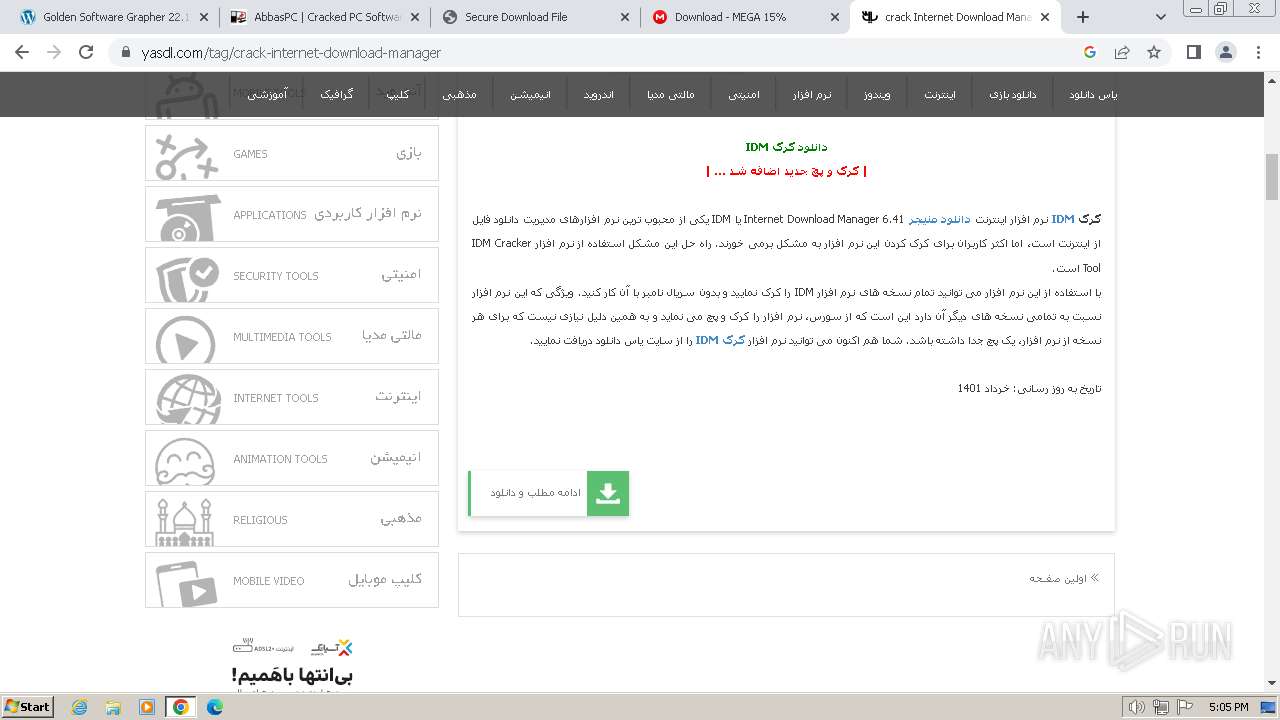Click the green download arrow icon
Image resolution: width=1280 pixels, height=720 pixels.
pyautogui.click(x=607, y=493)
